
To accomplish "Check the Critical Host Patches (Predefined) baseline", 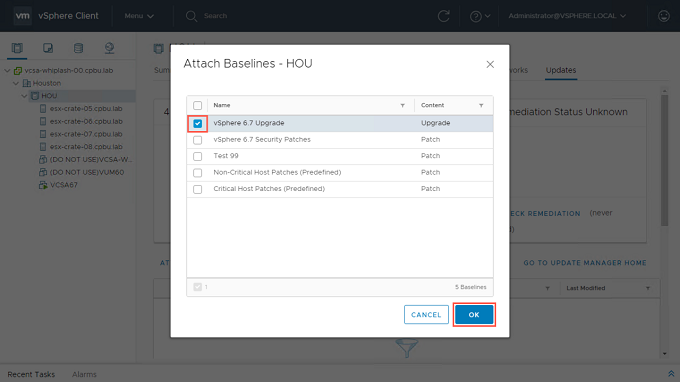I will 197,189.
